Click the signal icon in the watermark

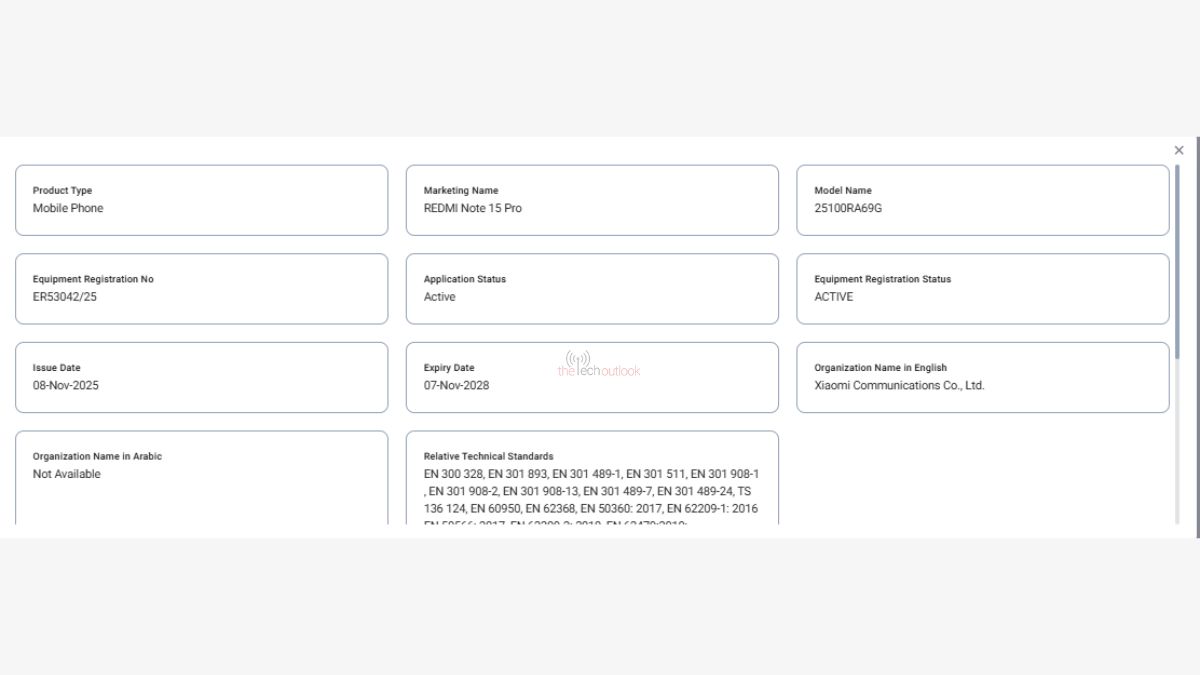point(578,358)
